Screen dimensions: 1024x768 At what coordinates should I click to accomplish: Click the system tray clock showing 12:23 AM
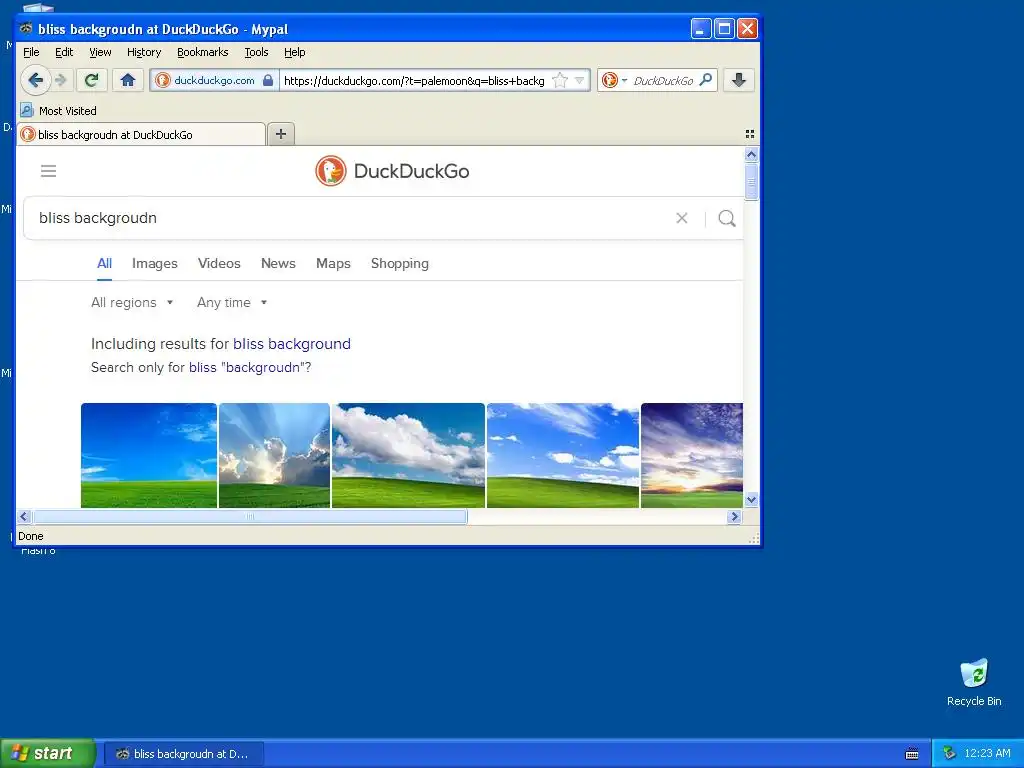click(x=987, y=753)
